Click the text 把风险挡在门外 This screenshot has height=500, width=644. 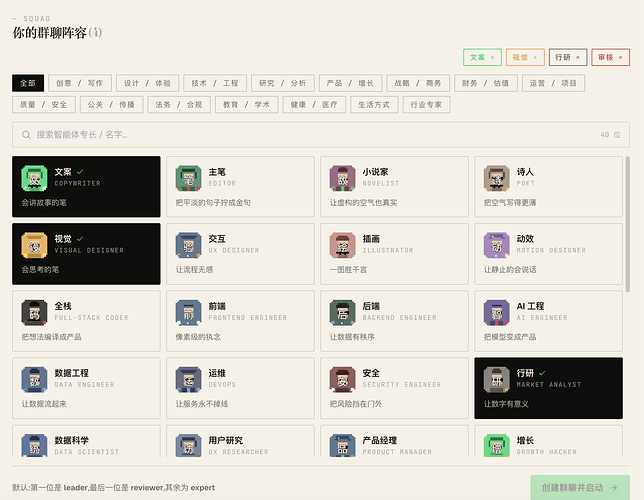click(x=356, y=404)
